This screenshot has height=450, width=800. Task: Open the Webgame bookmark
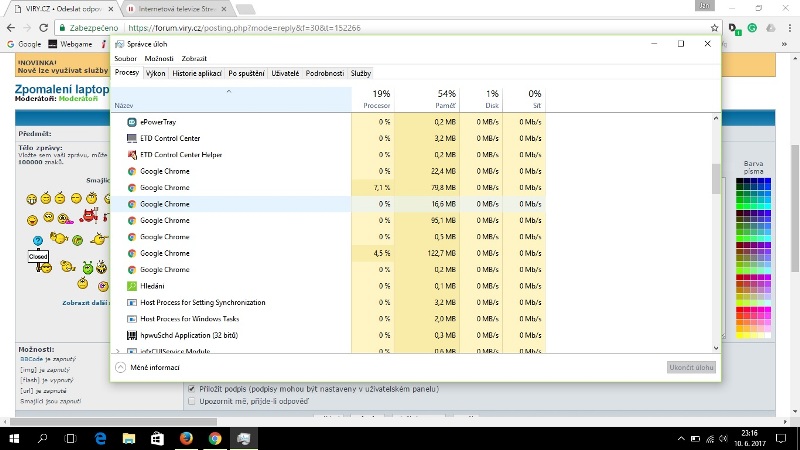tap(70, 44)
